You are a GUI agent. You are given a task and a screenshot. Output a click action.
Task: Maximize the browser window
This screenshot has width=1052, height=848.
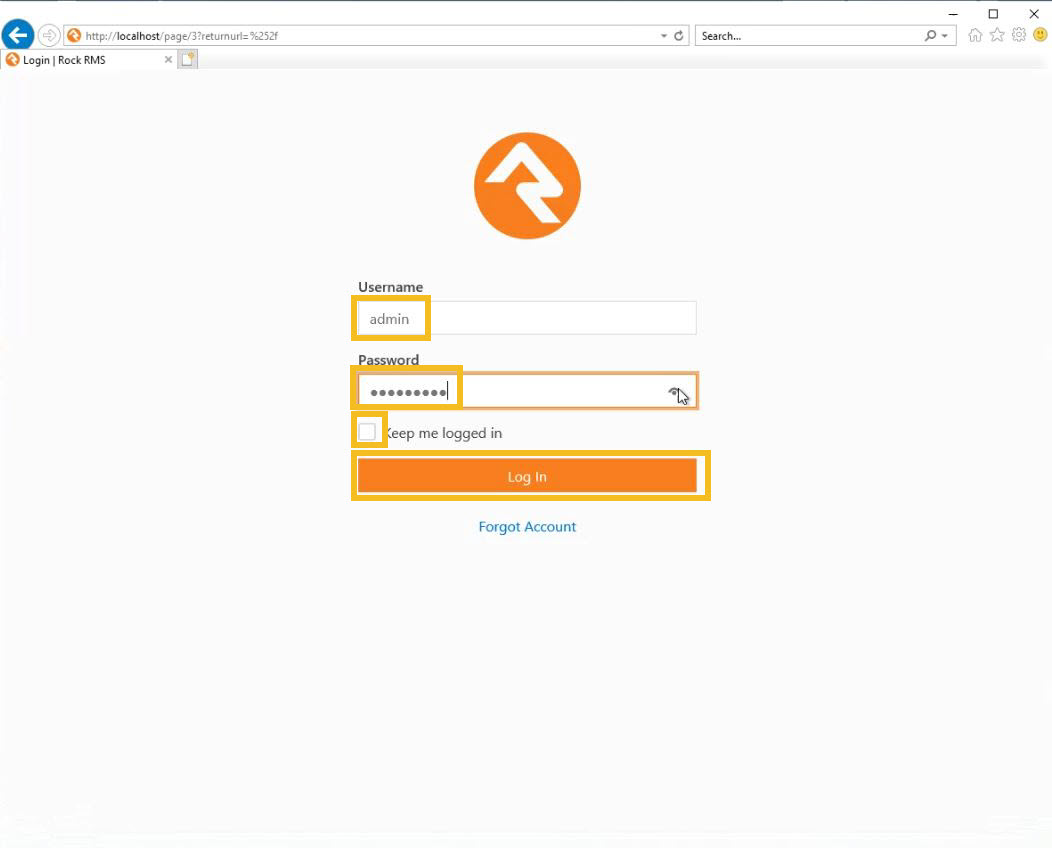coord(993,13)
